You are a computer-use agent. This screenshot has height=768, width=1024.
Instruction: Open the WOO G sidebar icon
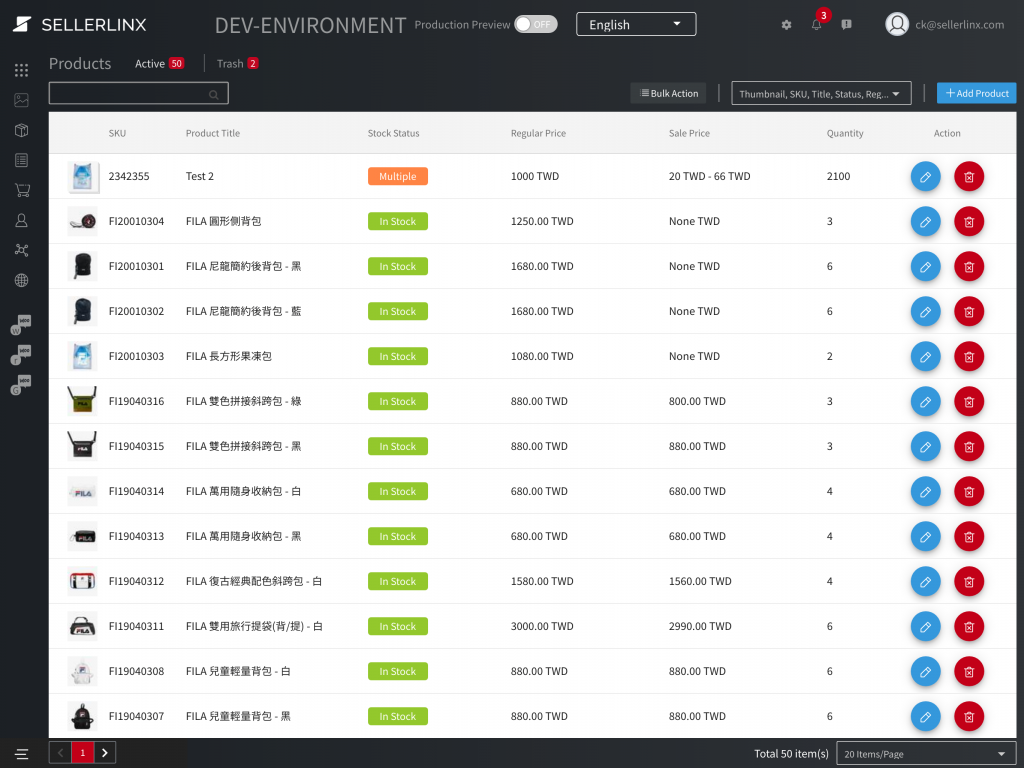[21, 385]
